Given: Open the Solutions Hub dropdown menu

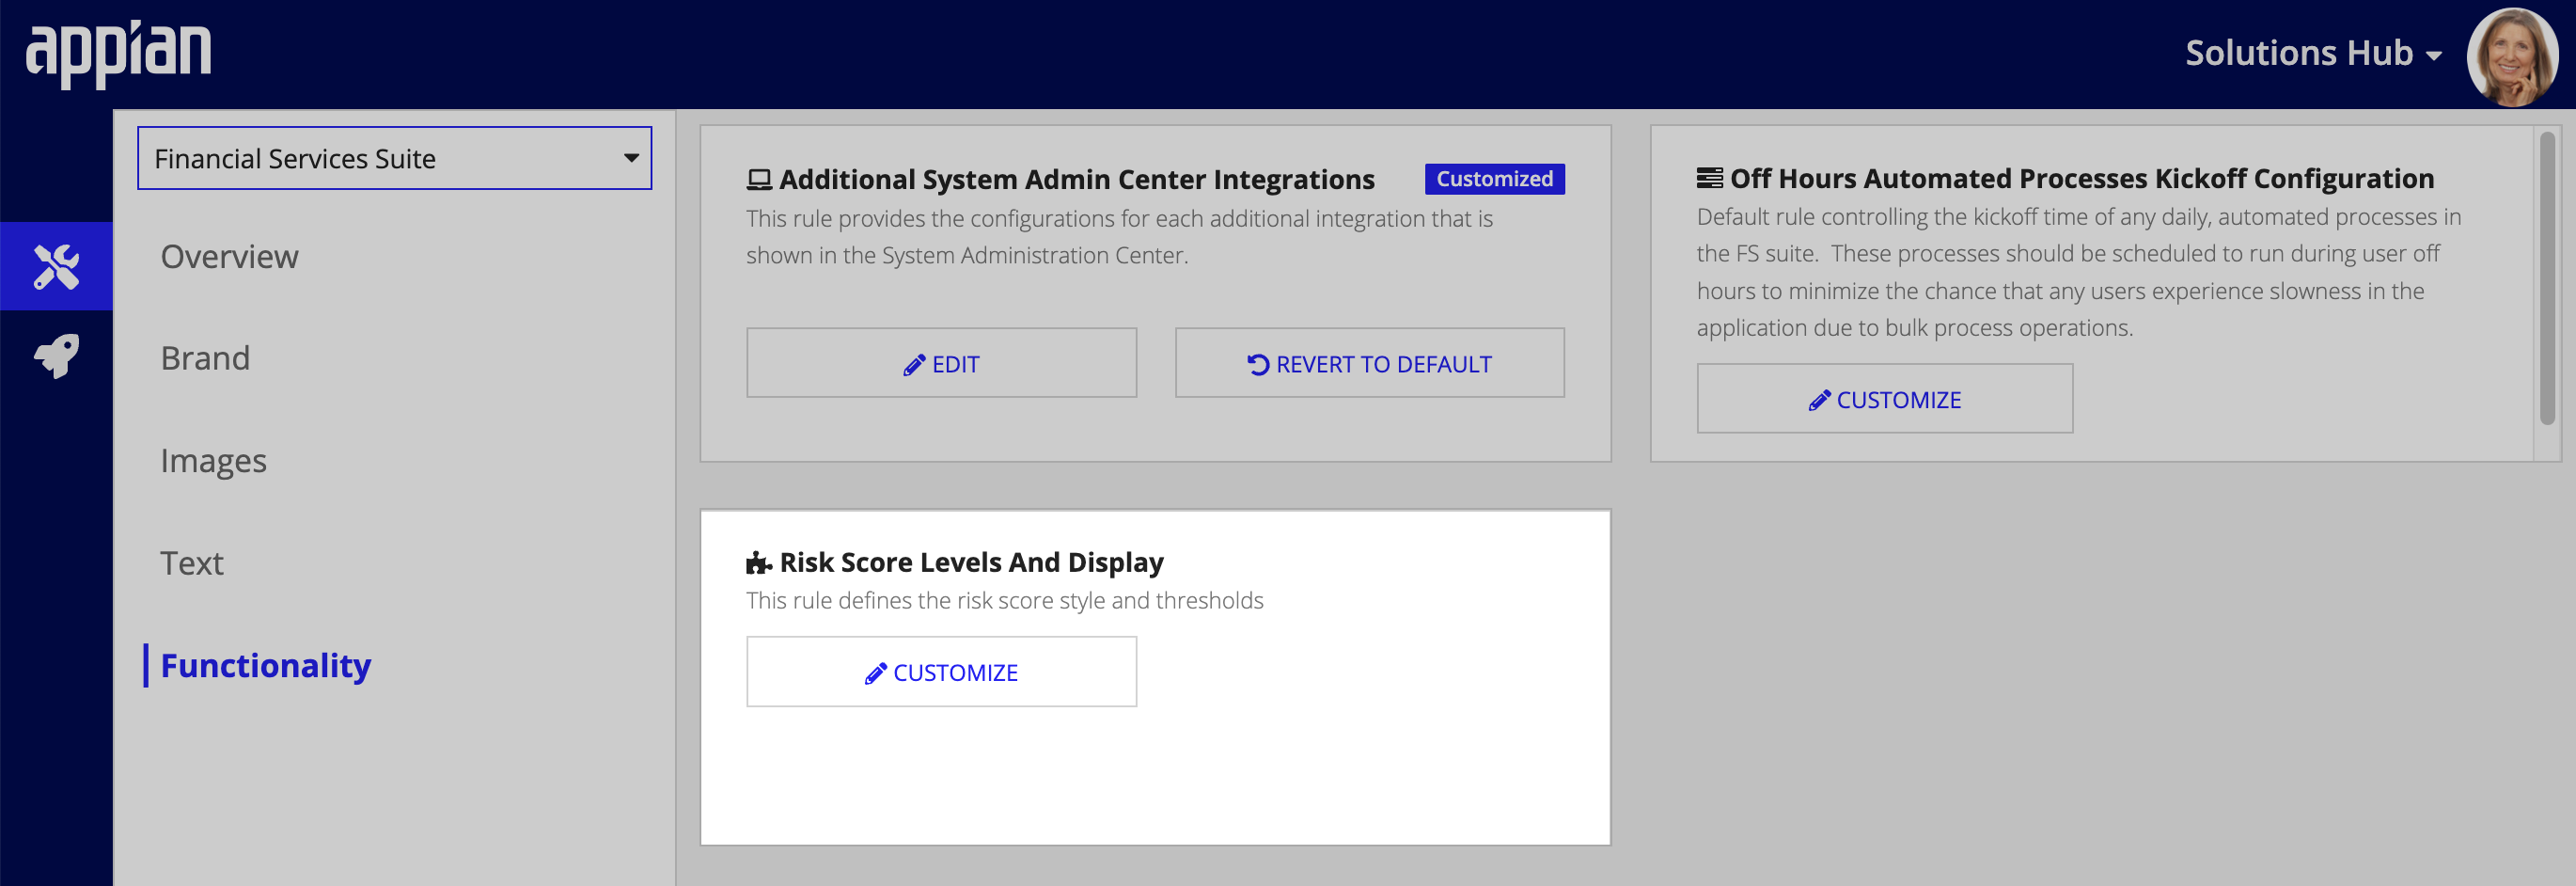Looking at the screenshot, I should point(2313,53).
